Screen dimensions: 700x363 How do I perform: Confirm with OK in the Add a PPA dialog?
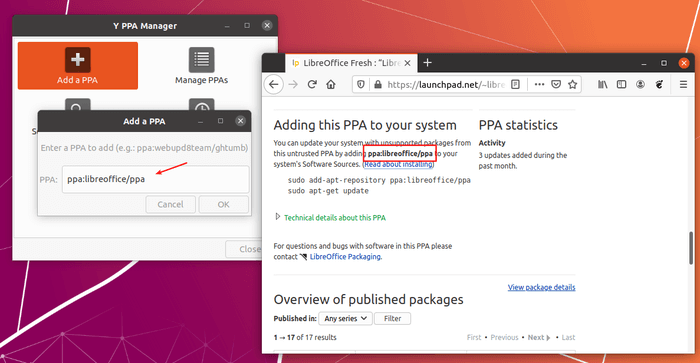coord(223,204)
